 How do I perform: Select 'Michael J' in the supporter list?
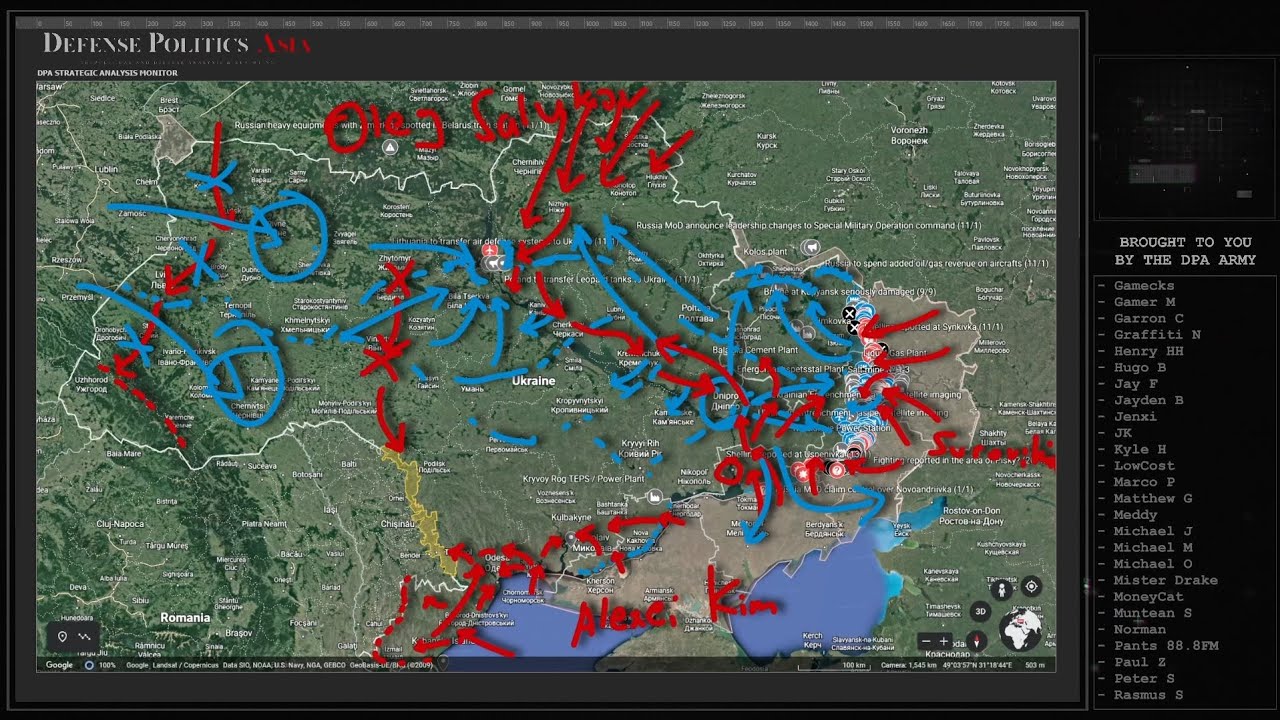pyautogui.click(x=1153, y=531)
